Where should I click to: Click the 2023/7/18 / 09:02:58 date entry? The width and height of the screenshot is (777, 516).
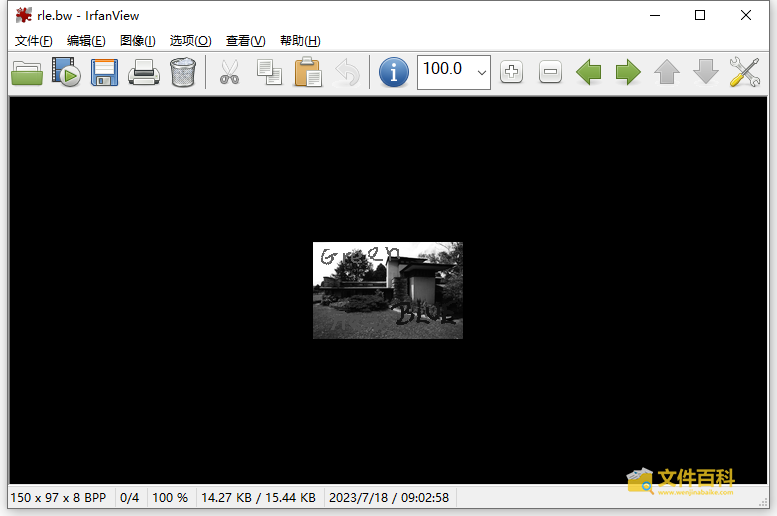tap(389, 498)
